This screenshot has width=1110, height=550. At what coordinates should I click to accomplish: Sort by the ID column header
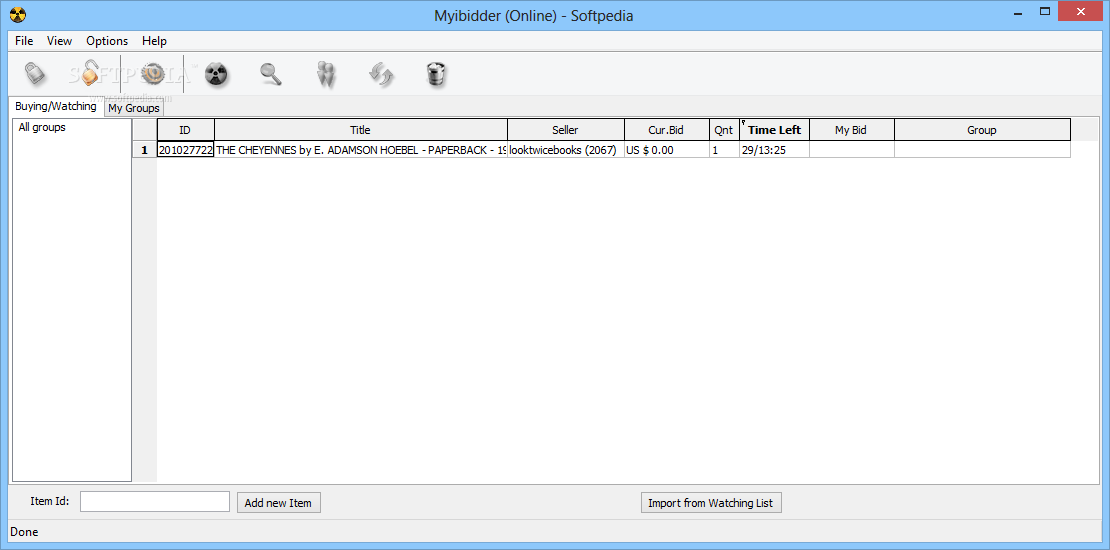tap(185, 130)
